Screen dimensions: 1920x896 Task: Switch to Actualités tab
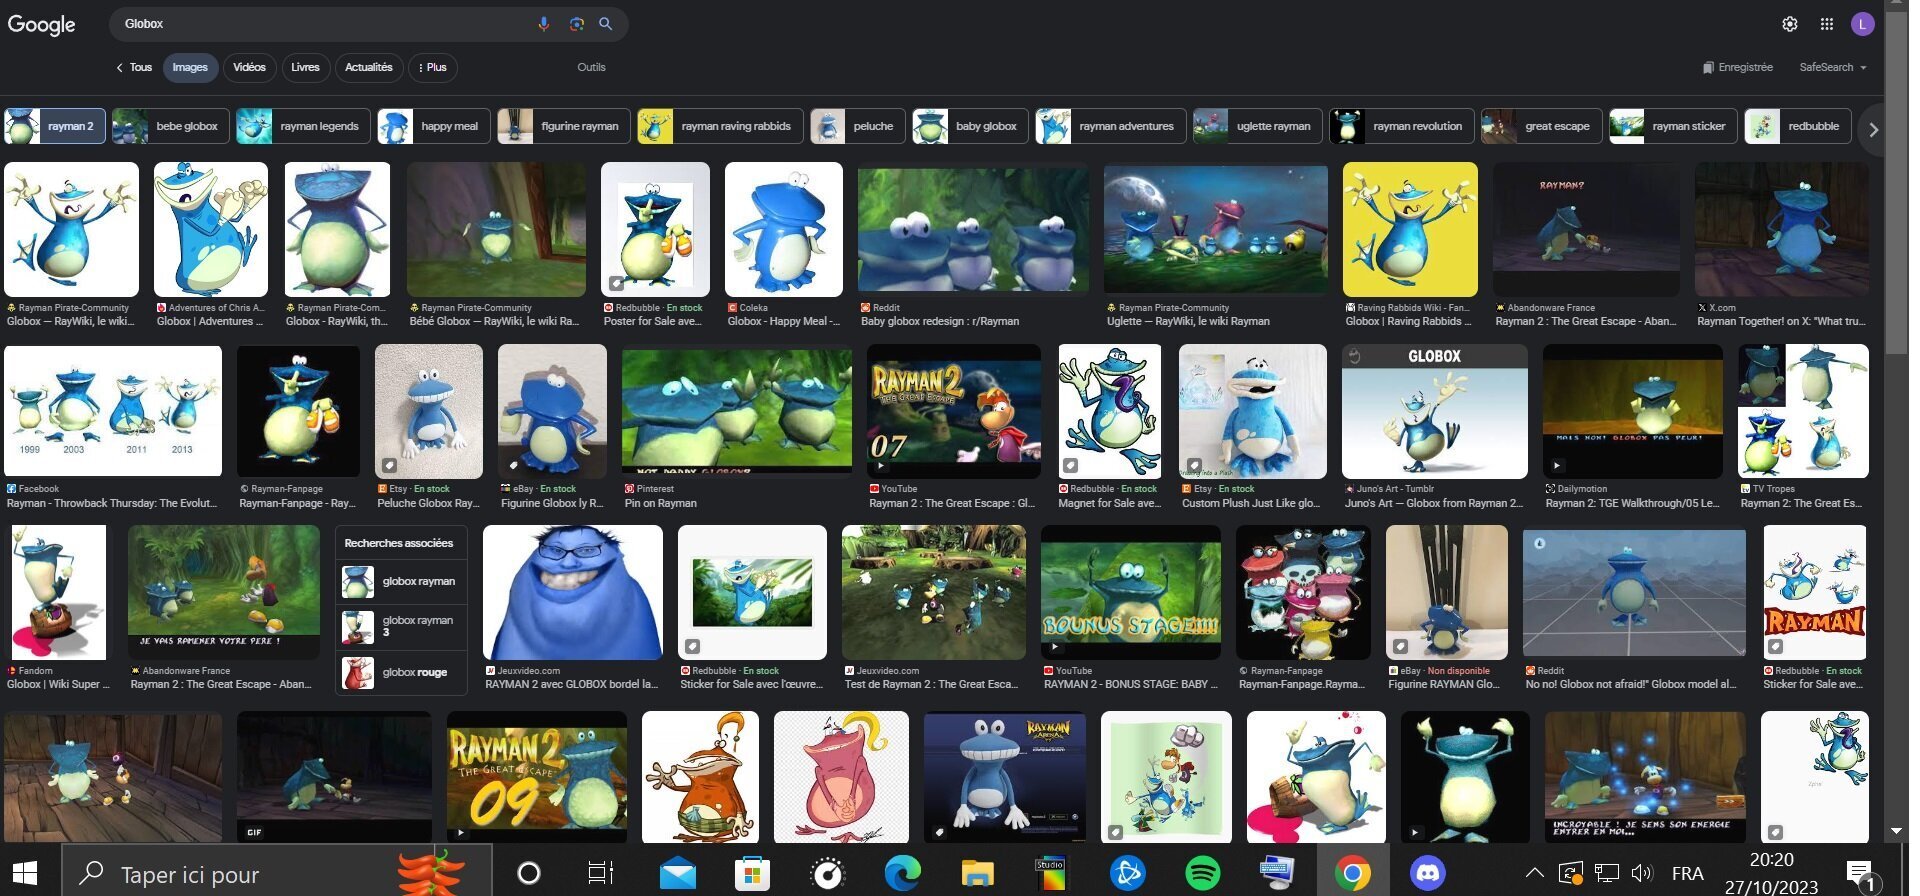(369, 67)
